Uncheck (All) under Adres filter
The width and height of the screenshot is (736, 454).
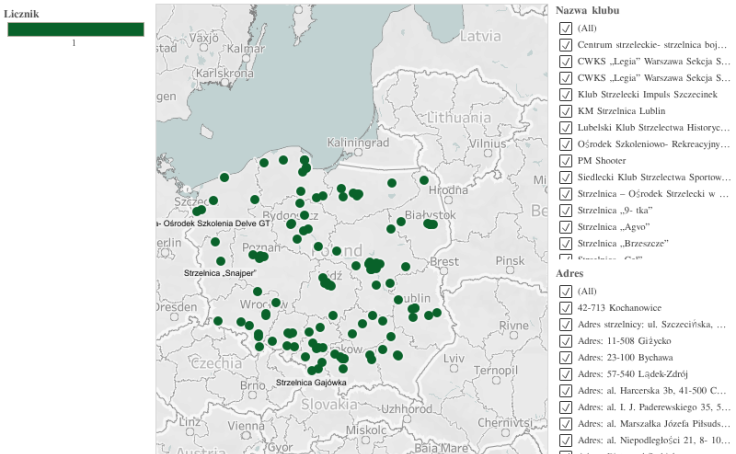pyautogui.click(x=566, y=291)
